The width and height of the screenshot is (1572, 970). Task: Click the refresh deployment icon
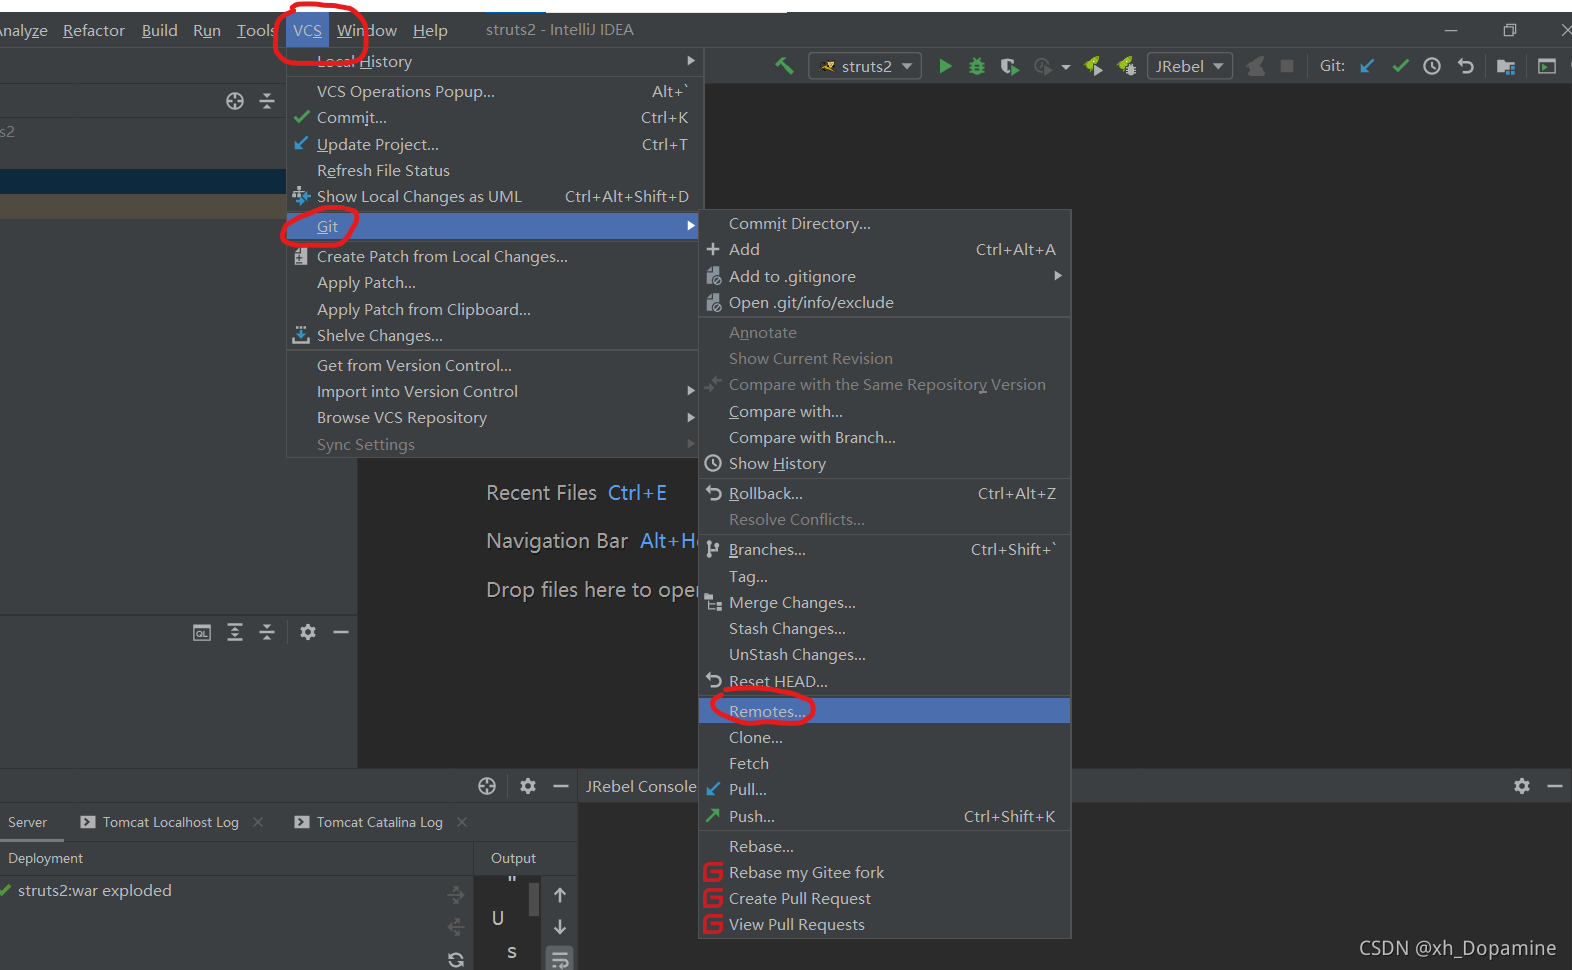pyautogui.click(x=456, y=959)
